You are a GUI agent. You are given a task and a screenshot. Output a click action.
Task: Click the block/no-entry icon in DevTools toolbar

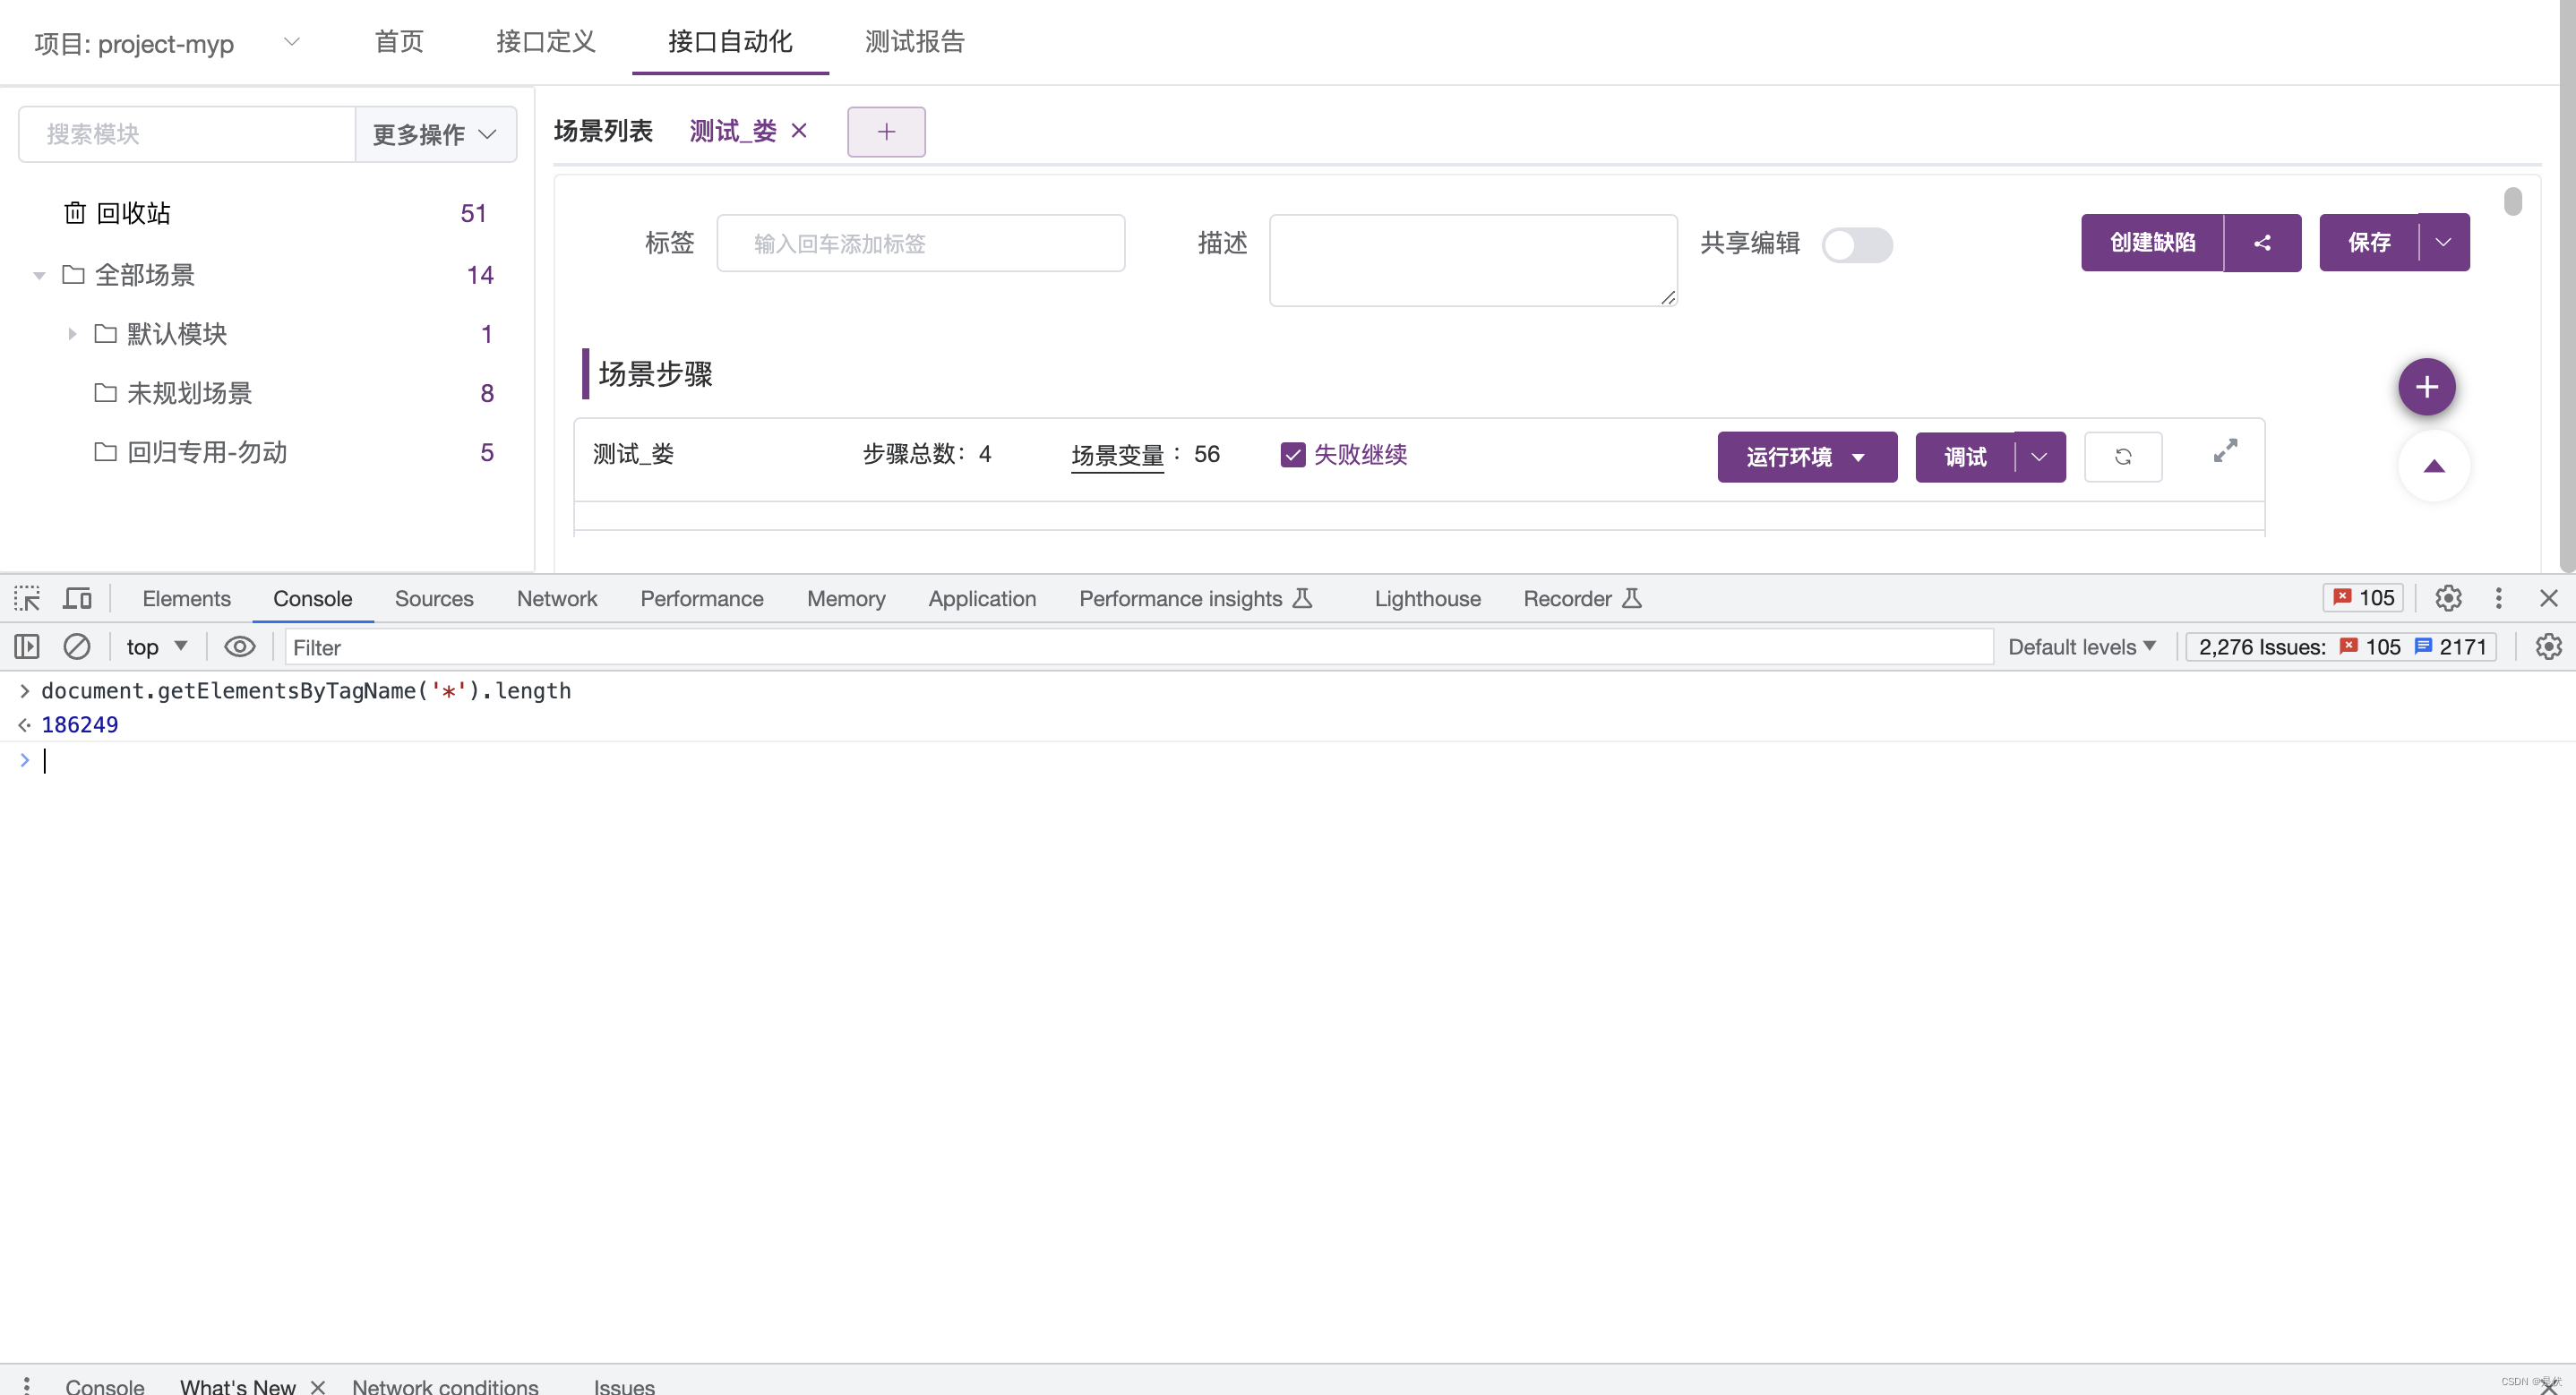77,647
